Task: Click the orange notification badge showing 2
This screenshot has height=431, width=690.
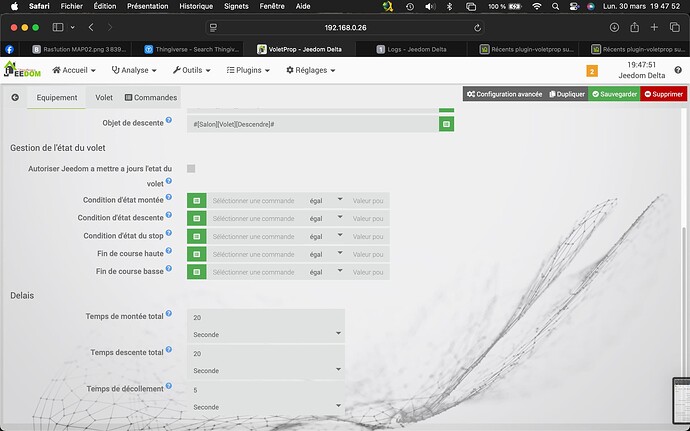Action: pos(592,71)
